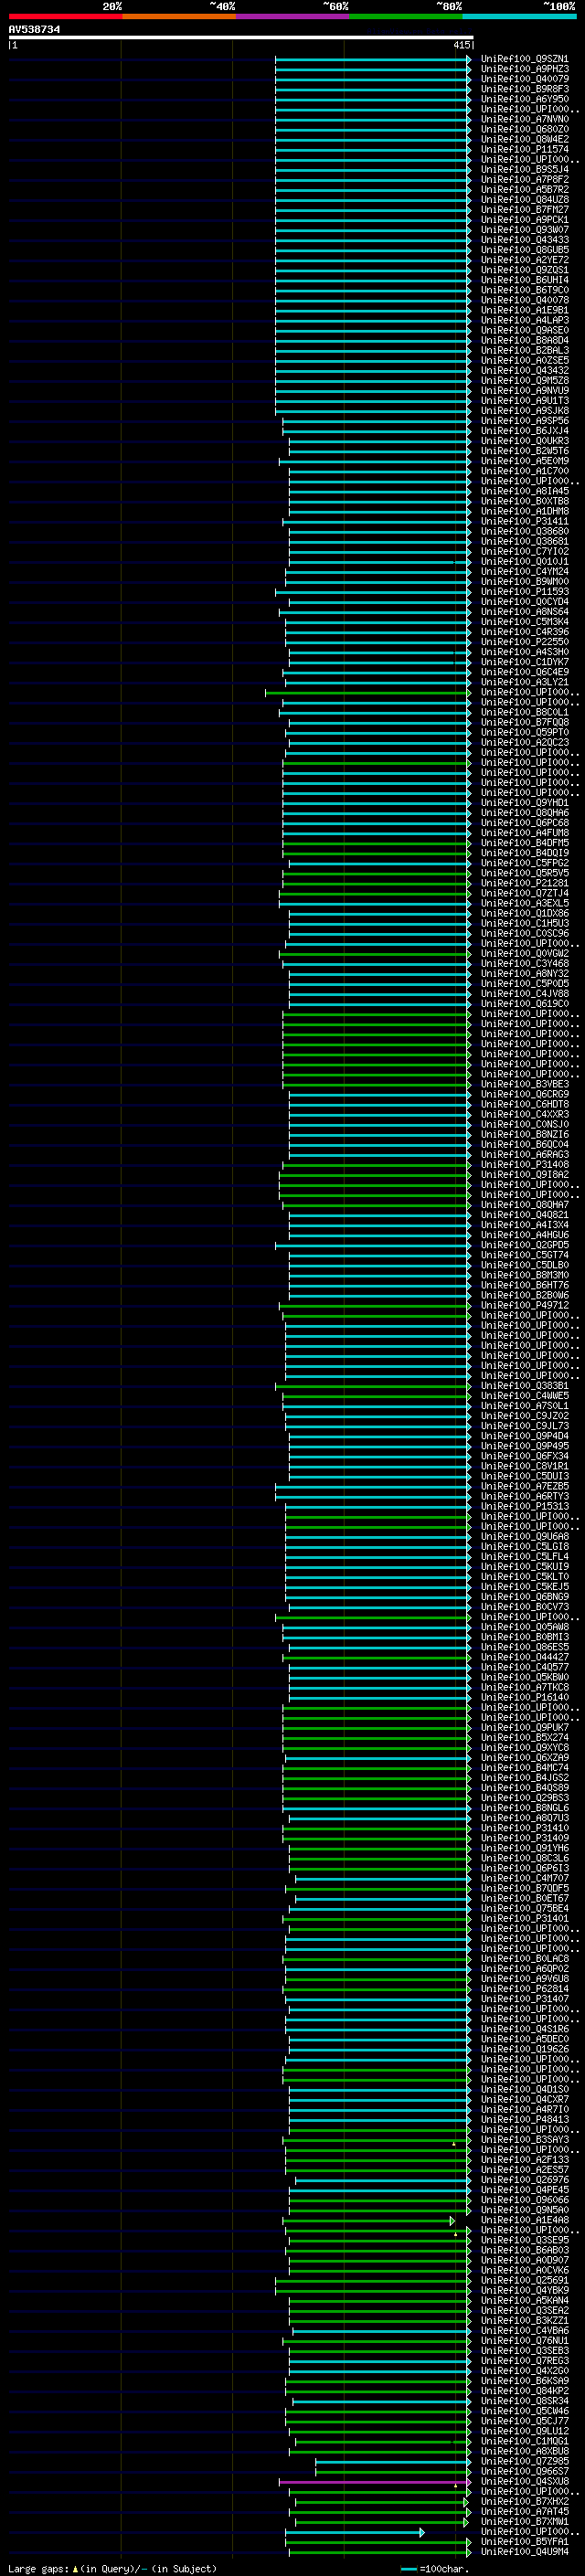The height and width of the screenshot is (2576, 585).
Task: Open hit UniRef100_Q9SZN1
Action: coord(524,59)
